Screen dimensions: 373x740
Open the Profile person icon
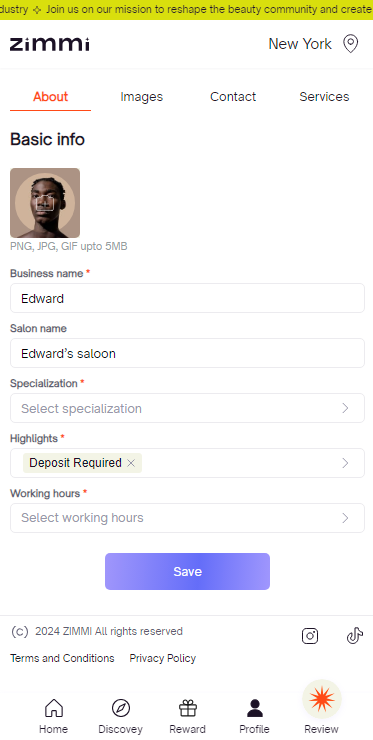[254, 708]
